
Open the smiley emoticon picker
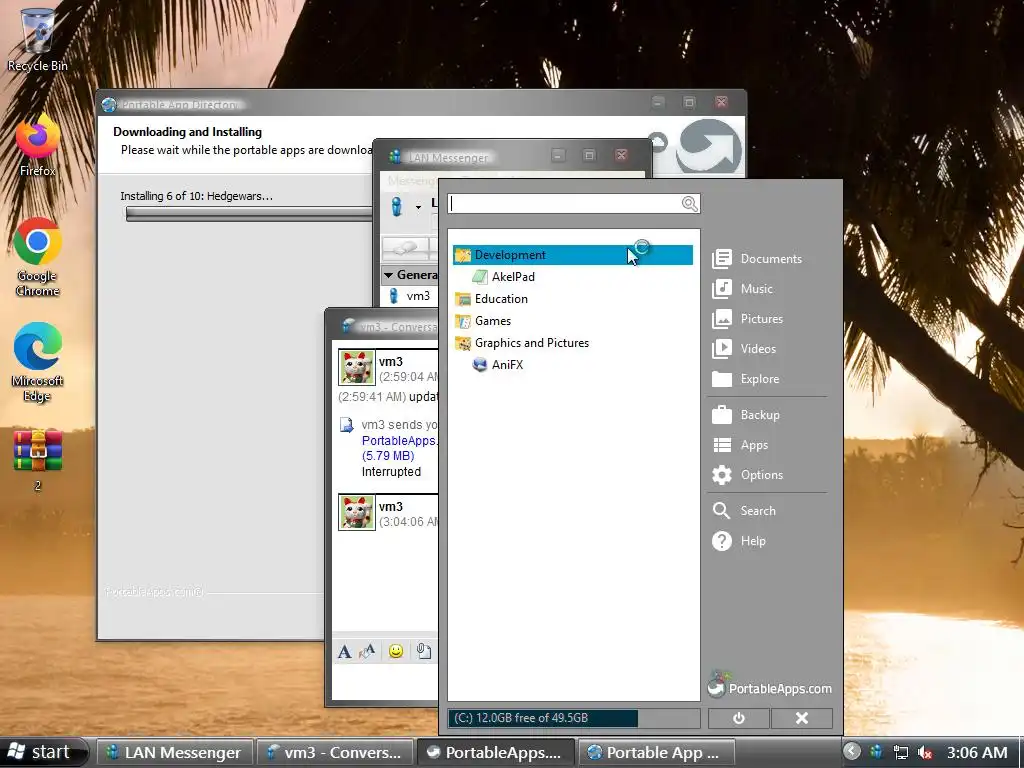[x=396, y=651]
